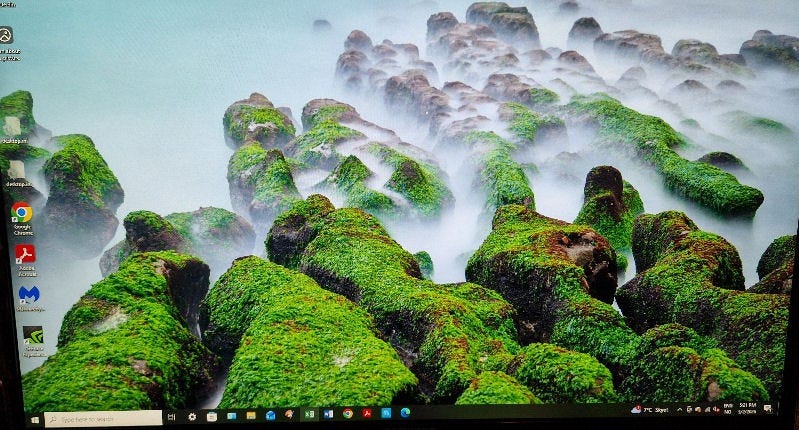Viewport: 799px width, 430px height.
Task: Open the Mail app on the taskbar
Action: (271, 415)
